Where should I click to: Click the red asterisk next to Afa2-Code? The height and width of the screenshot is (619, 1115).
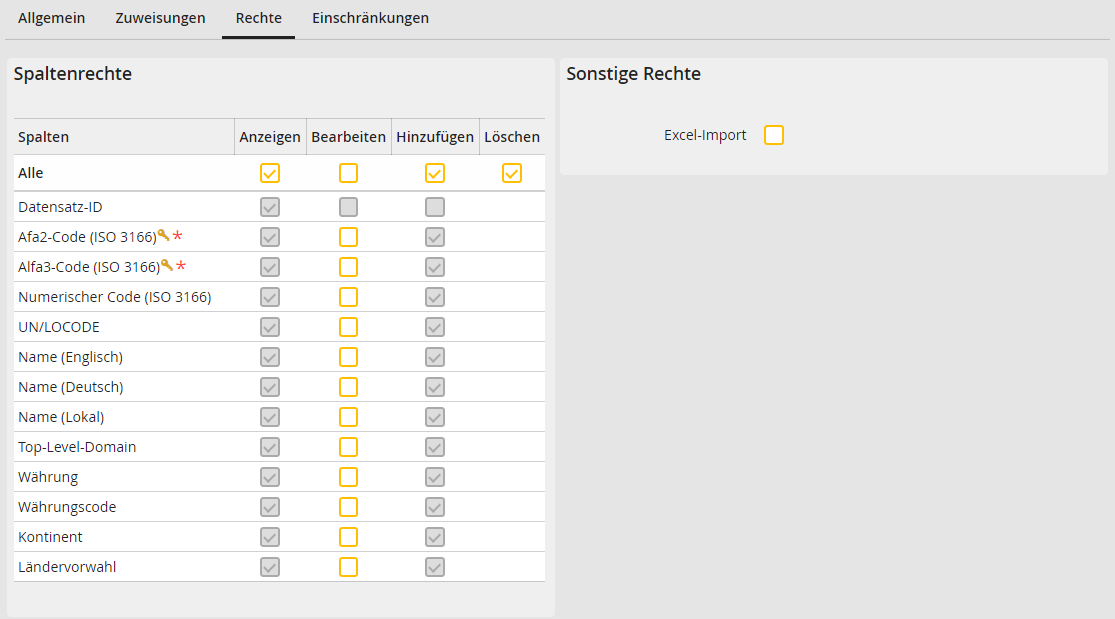(x=177, y=237)
